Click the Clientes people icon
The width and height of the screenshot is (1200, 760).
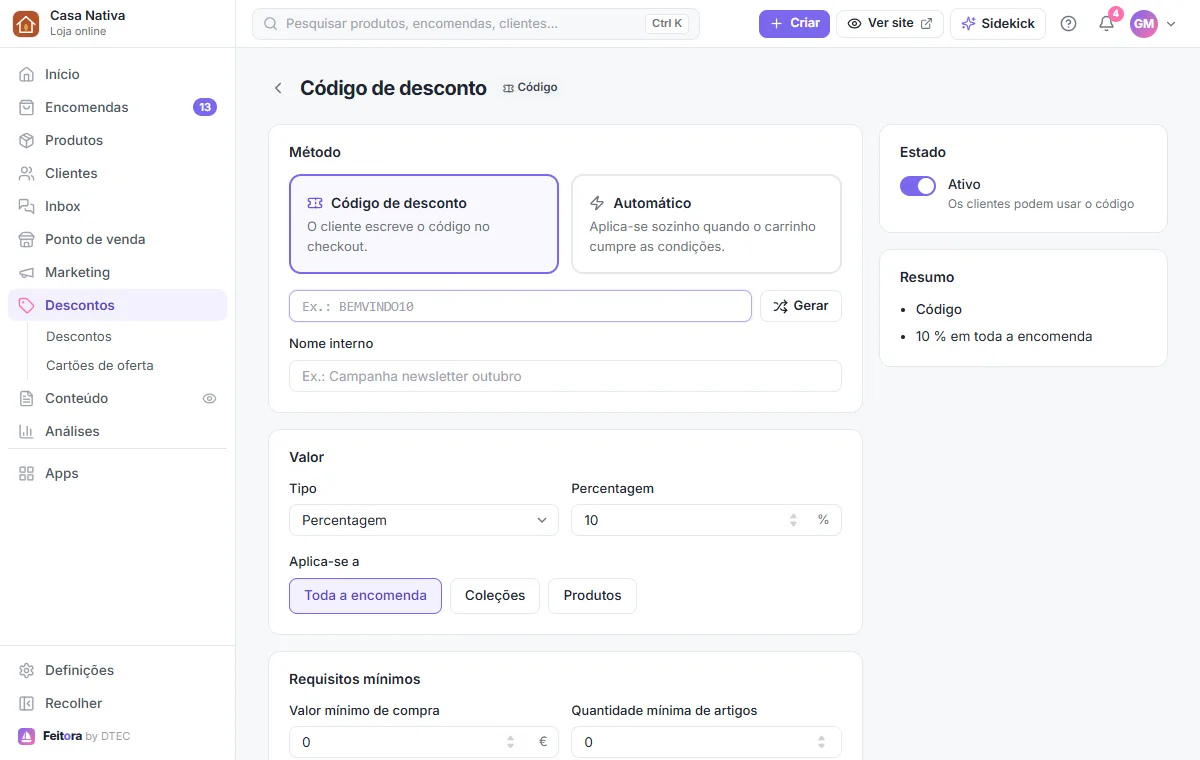[27, 173]
